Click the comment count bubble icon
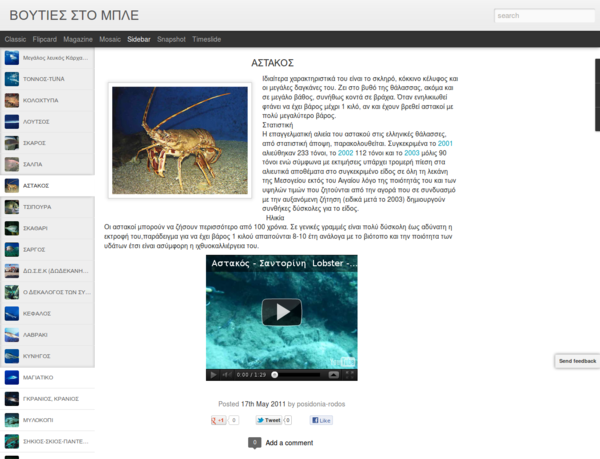Viewport: 600px width, 459px height. [254, 442]
